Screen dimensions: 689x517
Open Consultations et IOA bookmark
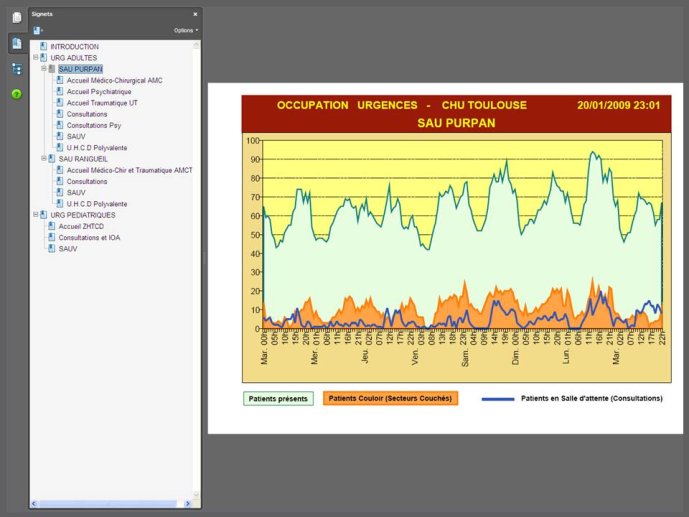pos(89,238)
